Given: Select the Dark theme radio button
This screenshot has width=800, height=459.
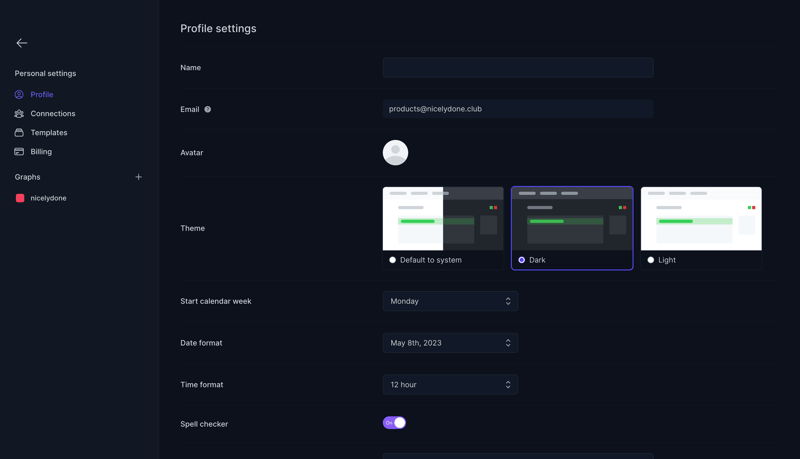Looking at the screenshot, I should (x=521, y=260).
